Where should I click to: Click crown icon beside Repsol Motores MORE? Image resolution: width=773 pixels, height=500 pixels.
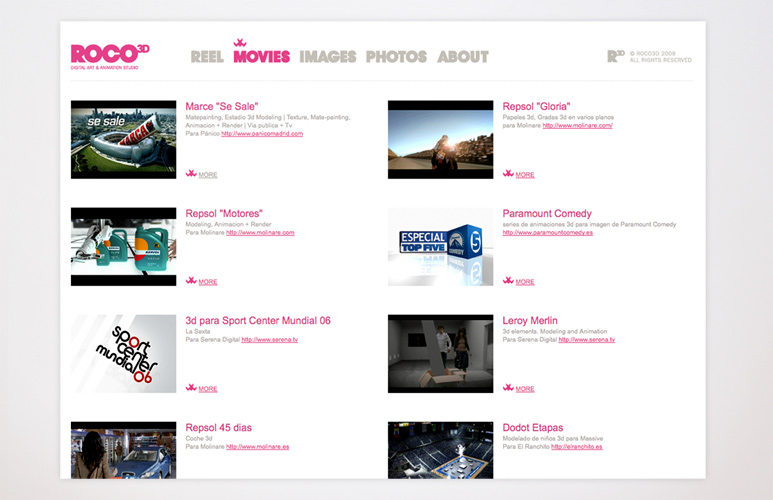coord(191,280)
